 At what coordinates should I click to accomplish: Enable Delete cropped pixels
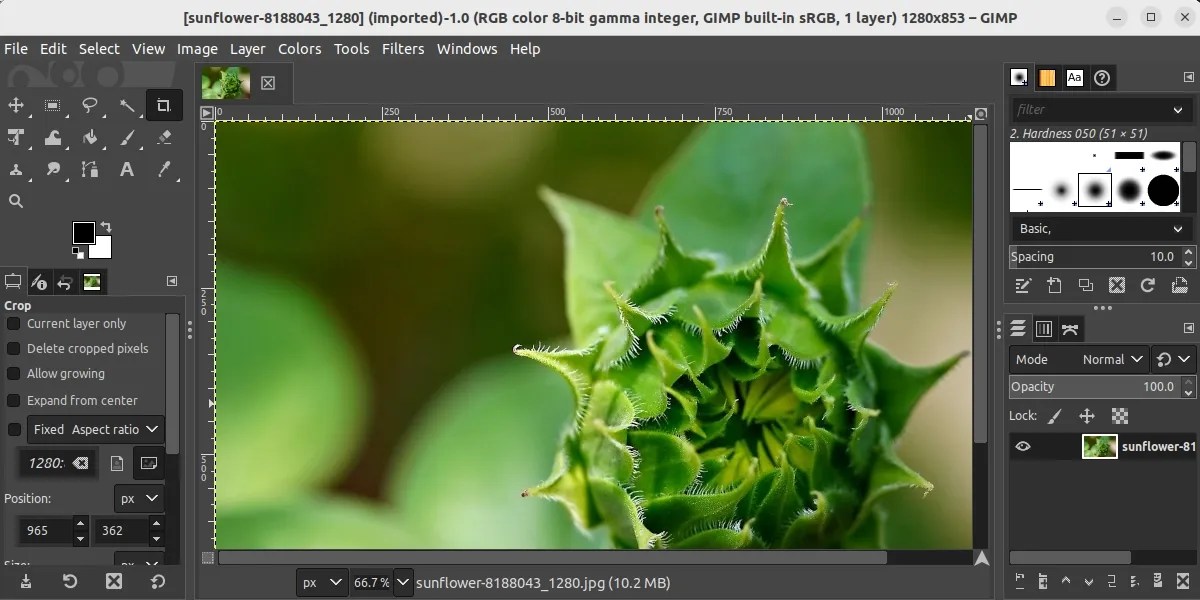(15, 349)
